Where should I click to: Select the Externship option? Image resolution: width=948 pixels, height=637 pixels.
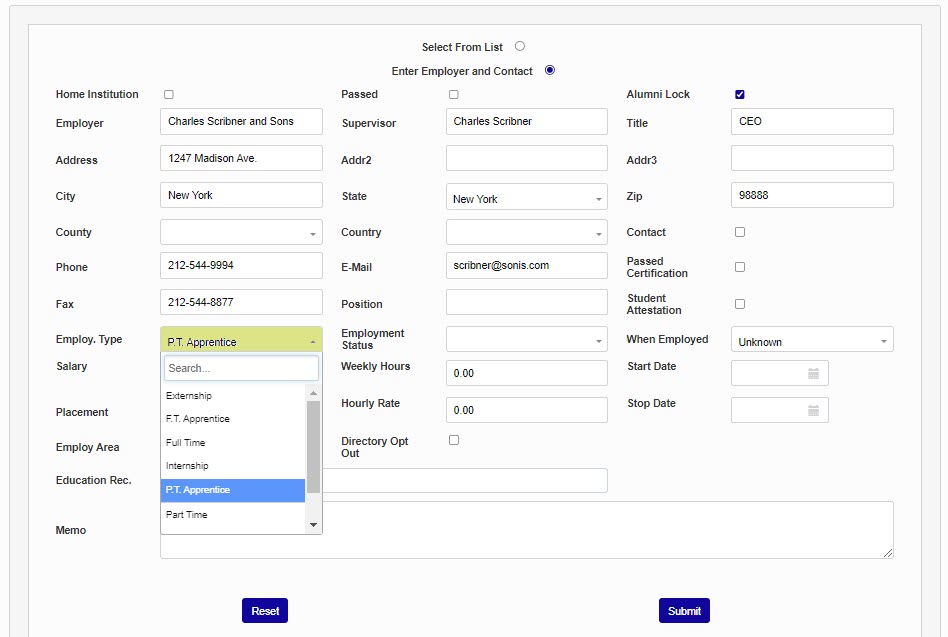click(x=189, y=396)
